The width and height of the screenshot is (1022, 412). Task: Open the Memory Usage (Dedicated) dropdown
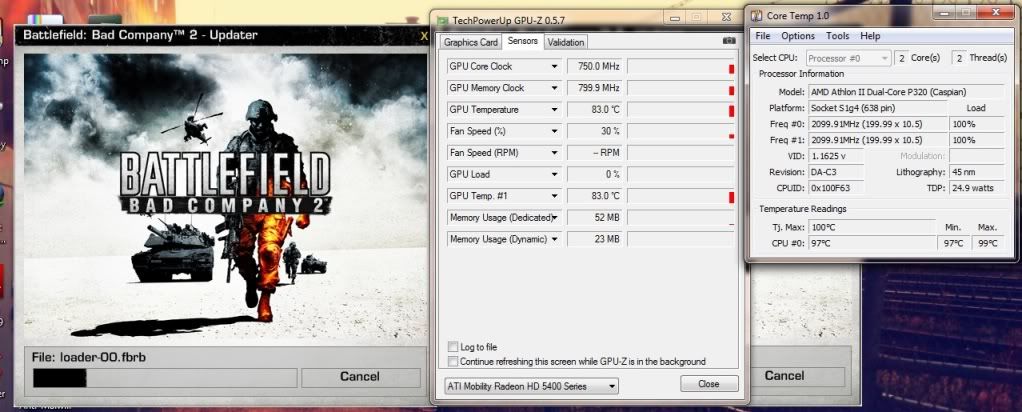[x=555, y=217]
